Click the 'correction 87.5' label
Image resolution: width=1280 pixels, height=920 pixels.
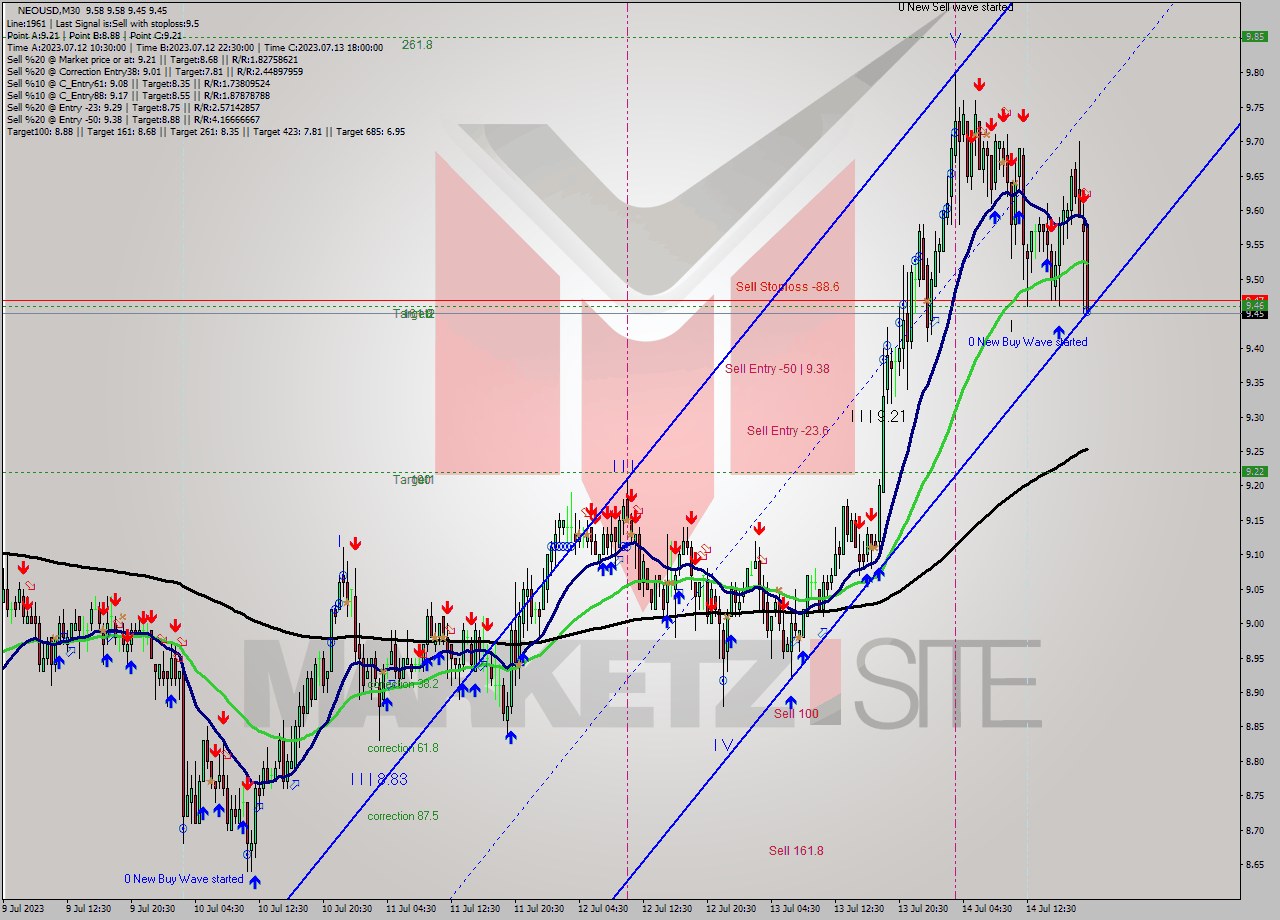(x=402, y=816)
